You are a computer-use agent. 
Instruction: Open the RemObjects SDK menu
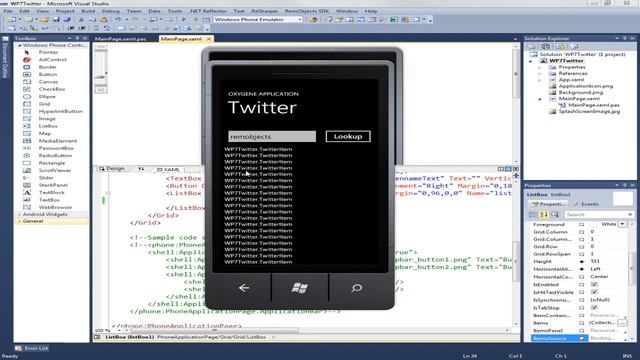click(x=307, y=11)
